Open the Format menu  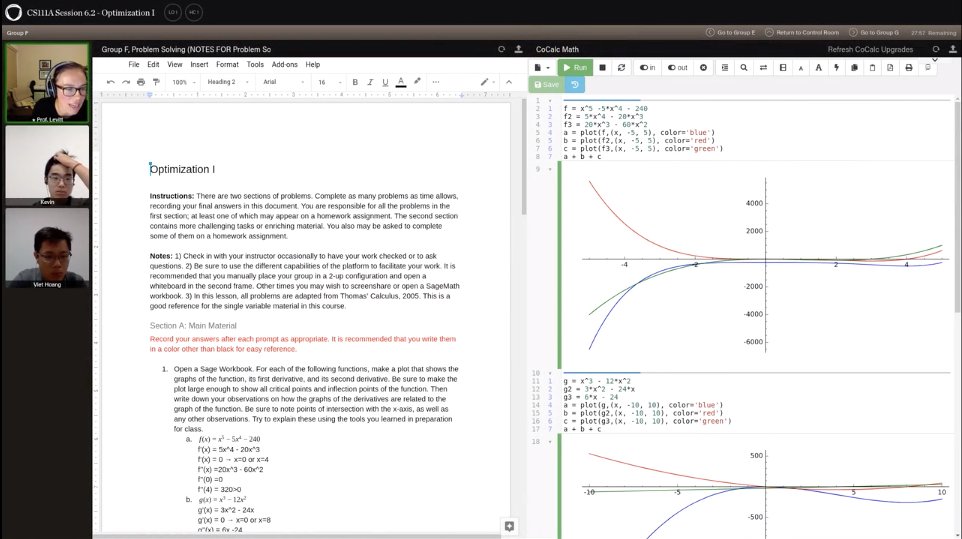pyautogui.click(x=227, y=64)
